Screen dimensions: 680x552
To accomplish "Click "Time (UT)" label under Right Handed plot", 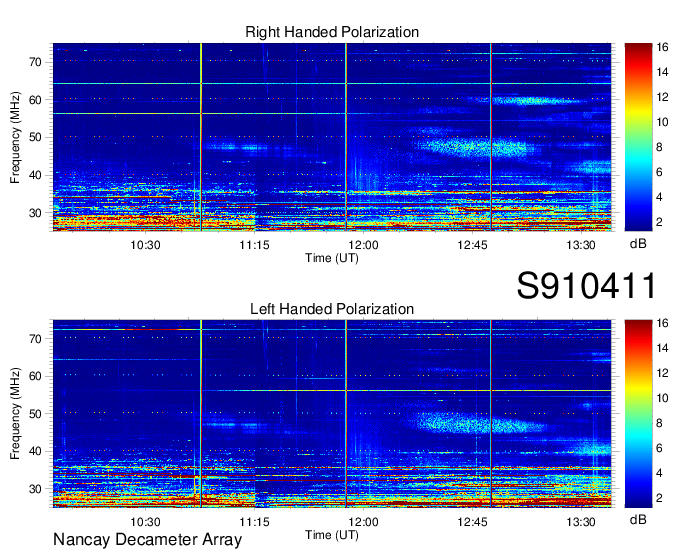I will [332, 258].
